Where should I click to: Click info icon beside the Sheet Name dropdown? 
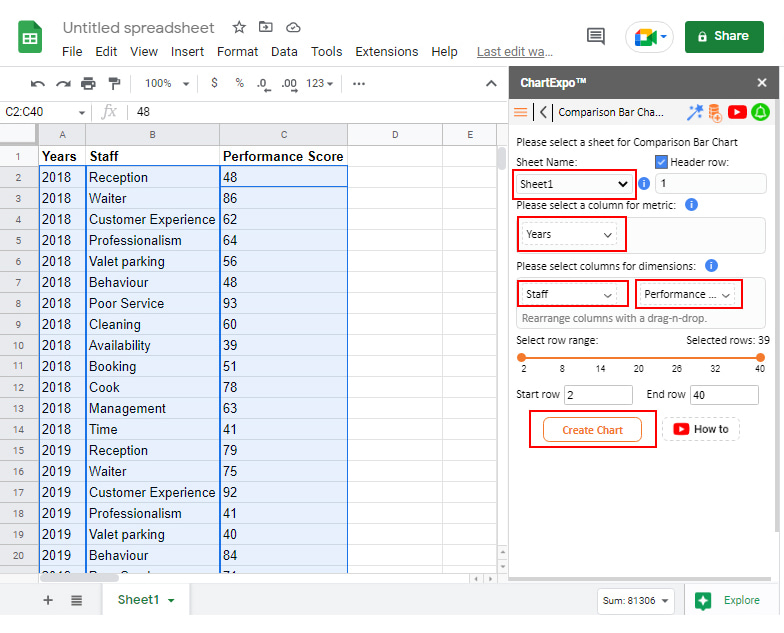644,184
